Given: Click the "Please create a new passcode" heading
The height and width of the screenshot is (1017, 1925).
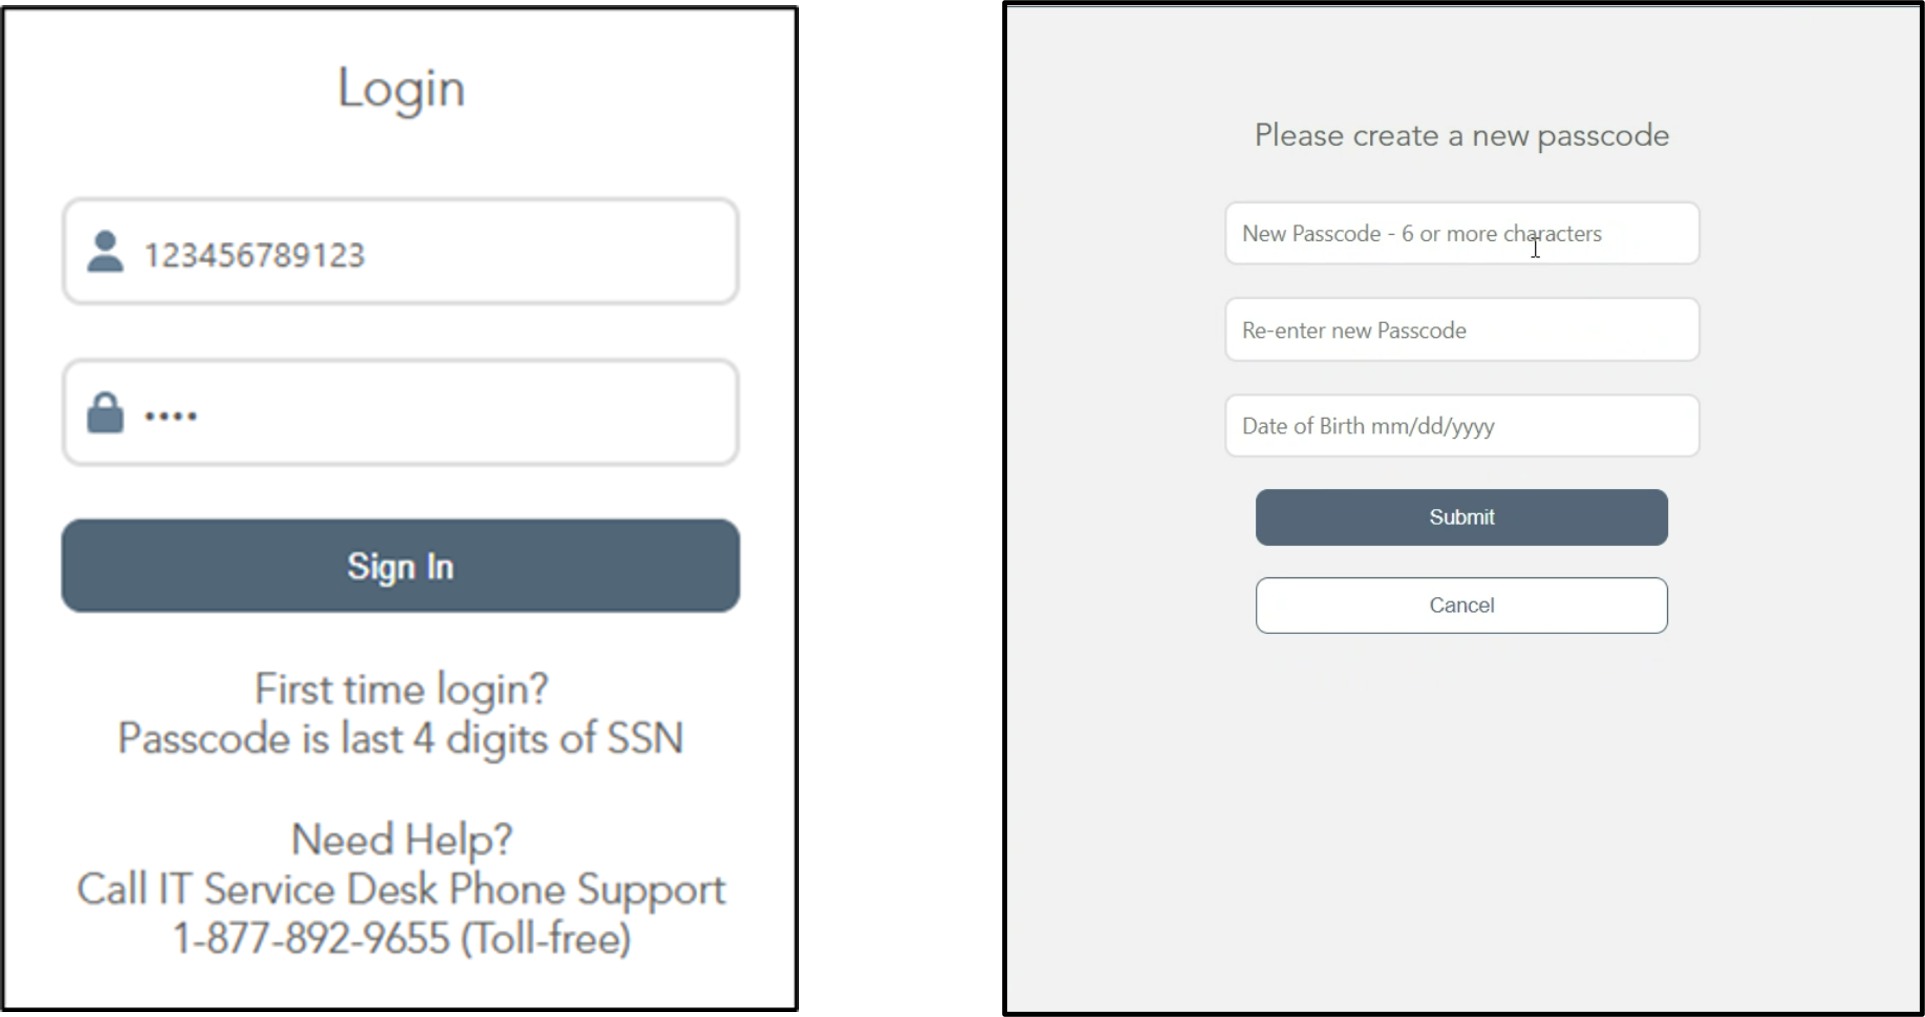Looking at the screenshot, I should tap(1461, 136).
